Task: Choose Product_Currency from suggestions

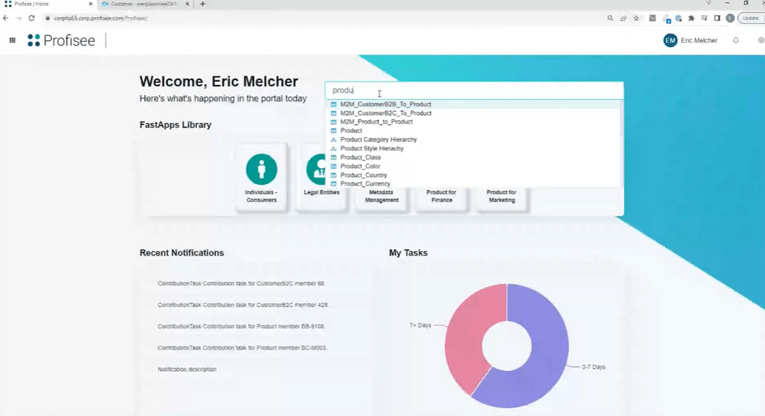Action: click(473, 184)
